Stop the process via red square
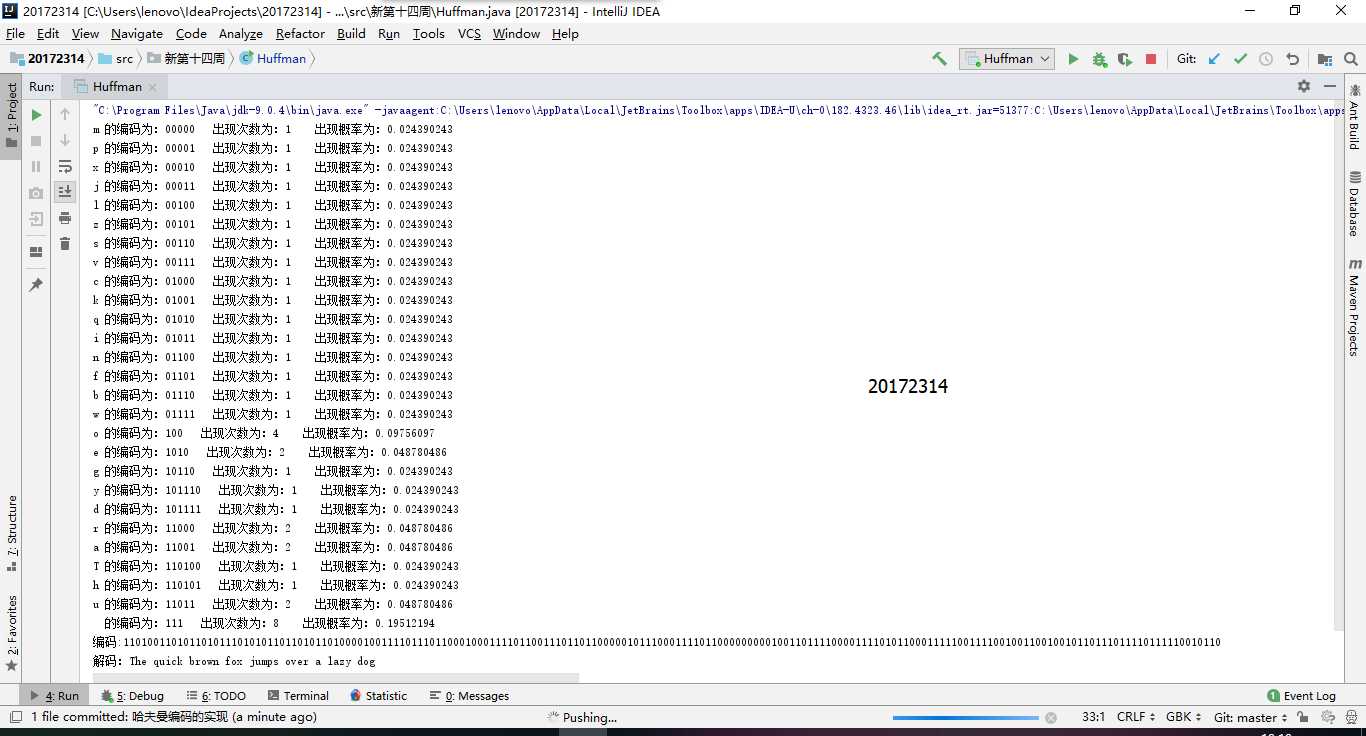Viewport: 1366px width, 736px height. 1151,59
